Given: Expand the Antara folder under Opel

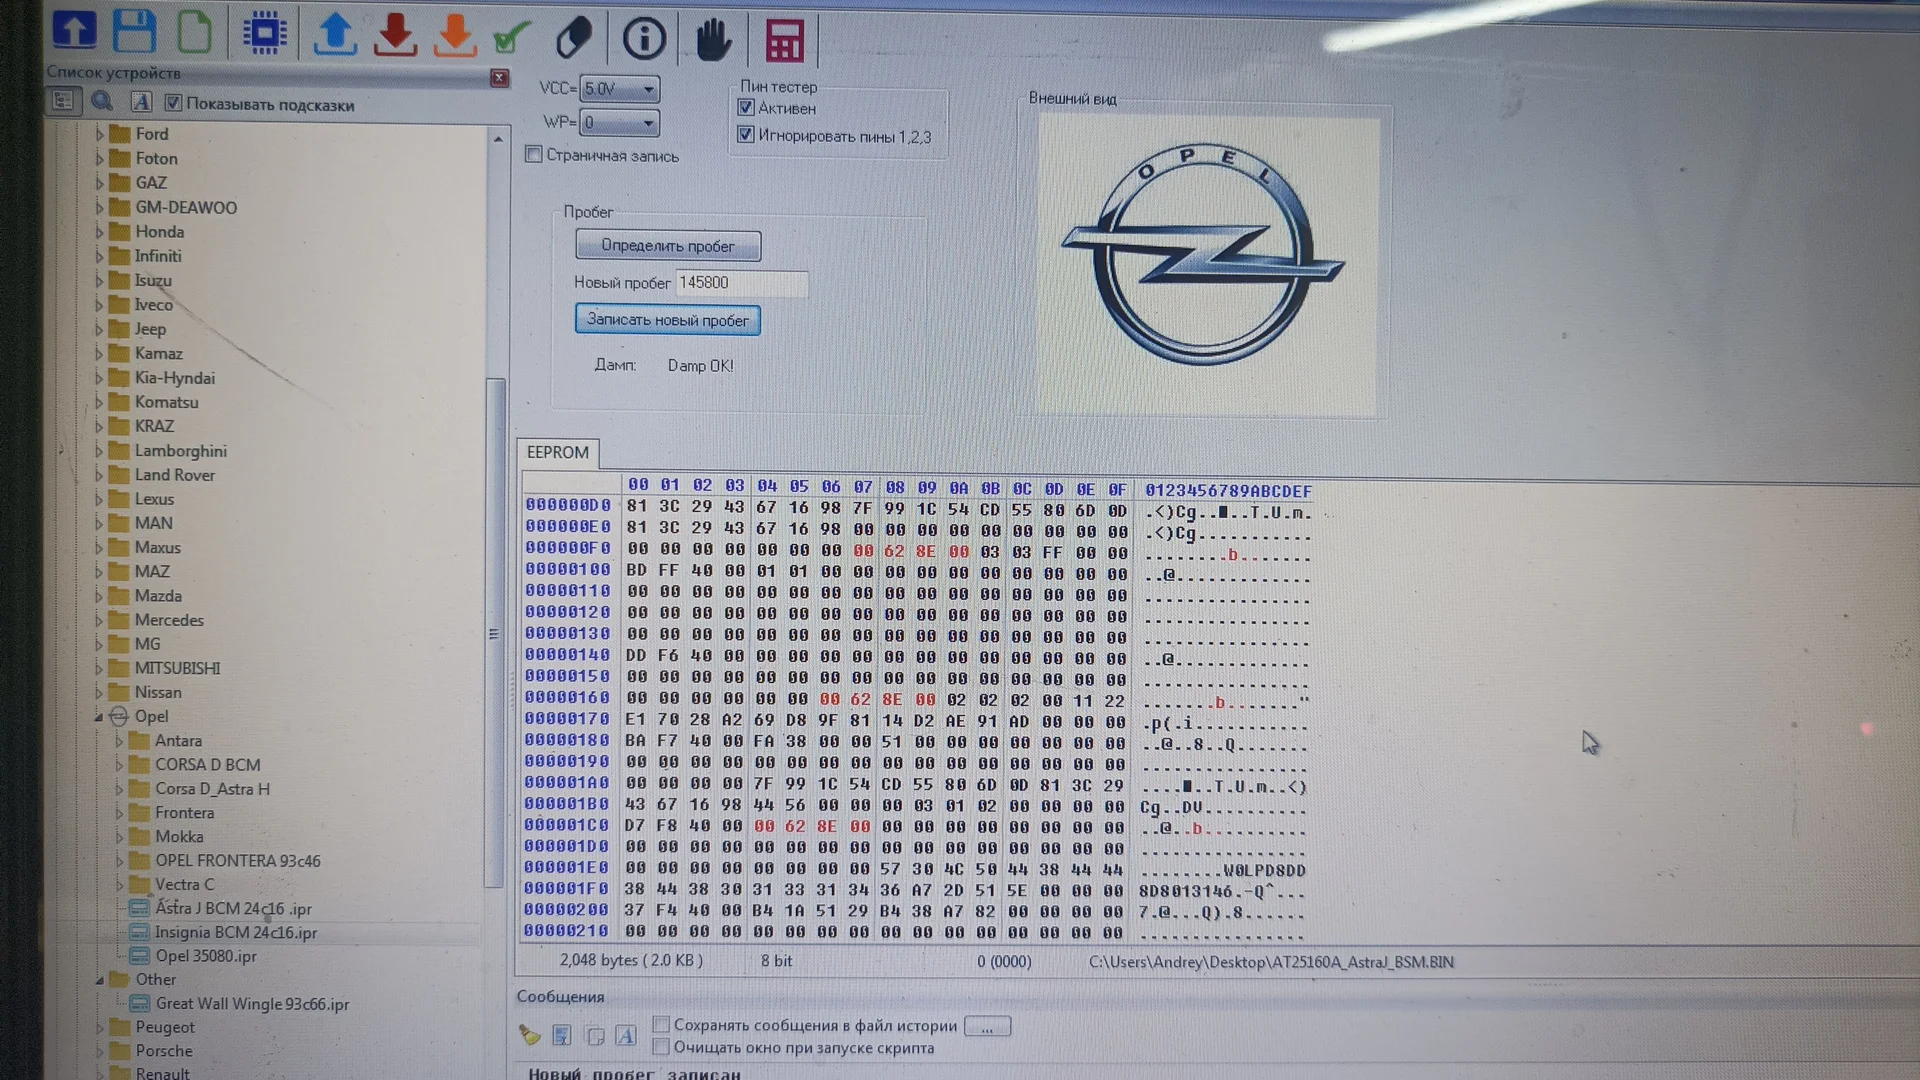Looking at the screenshot, I should coord(119,741).
